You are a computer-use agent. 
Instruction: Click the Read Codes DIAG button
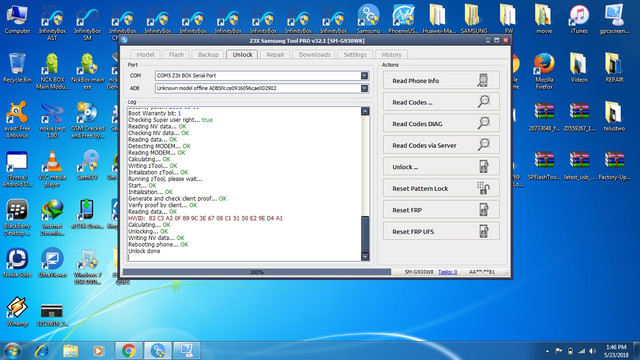pos(441,124)
